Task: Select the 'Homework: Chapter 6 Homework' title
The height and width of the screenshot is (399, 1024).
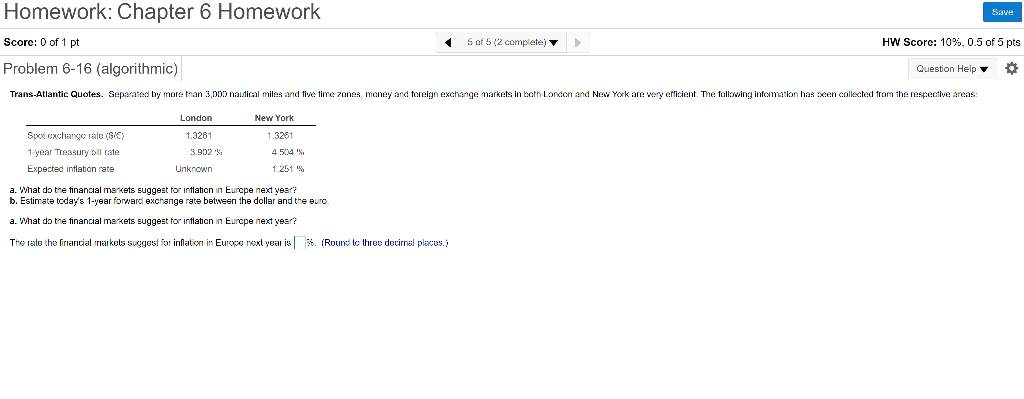Action: click(162, 12)
